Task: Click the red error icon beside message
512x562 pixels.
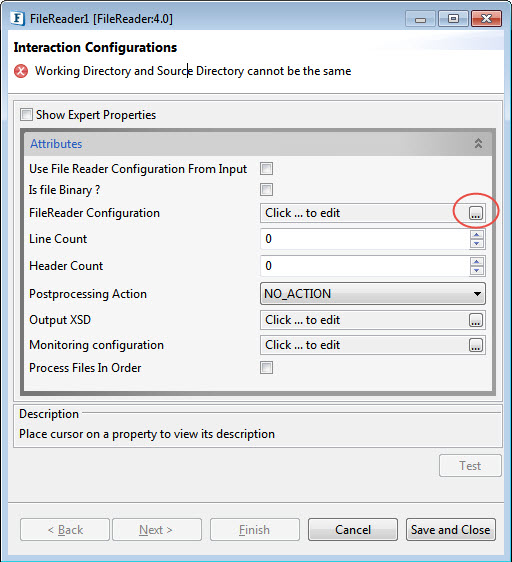Action: pyautogui.click(x=21, y=71)
